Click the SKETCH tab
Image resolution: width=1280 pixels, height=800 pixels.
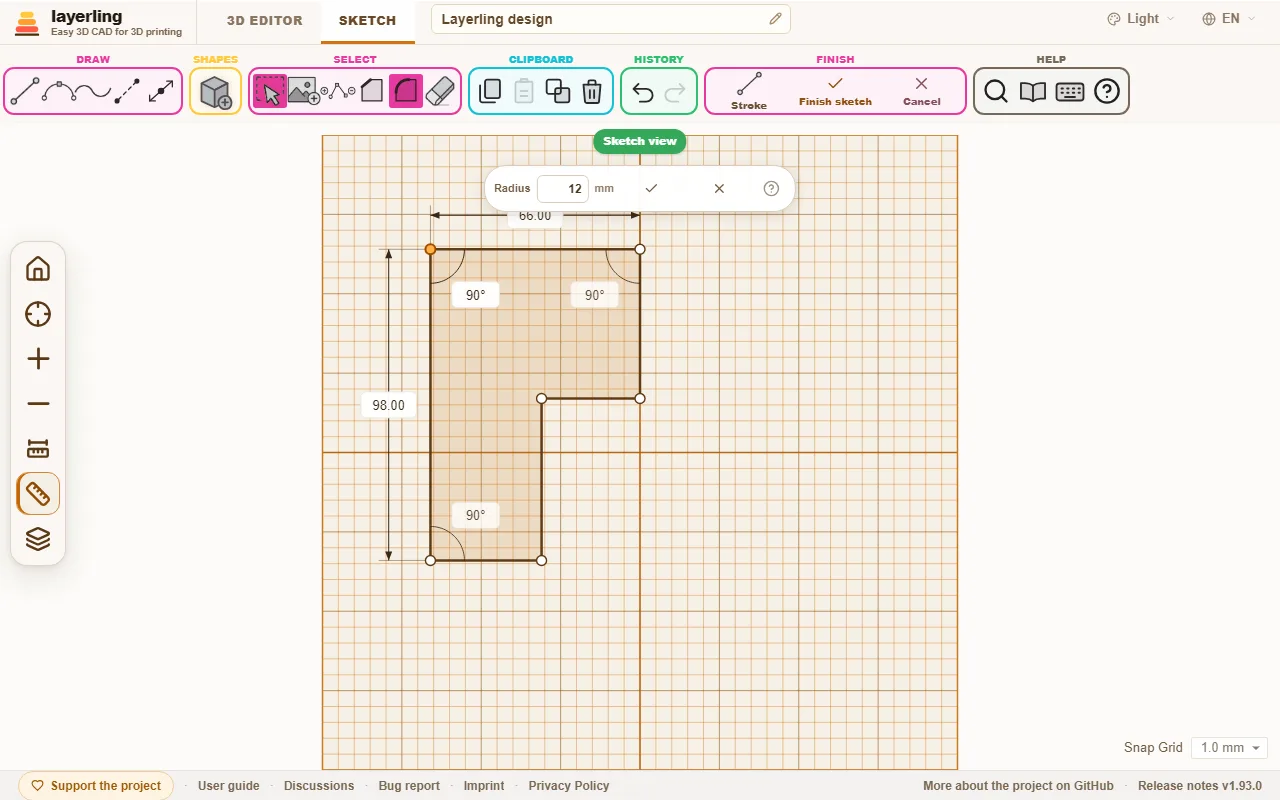[x=367, y=20]
